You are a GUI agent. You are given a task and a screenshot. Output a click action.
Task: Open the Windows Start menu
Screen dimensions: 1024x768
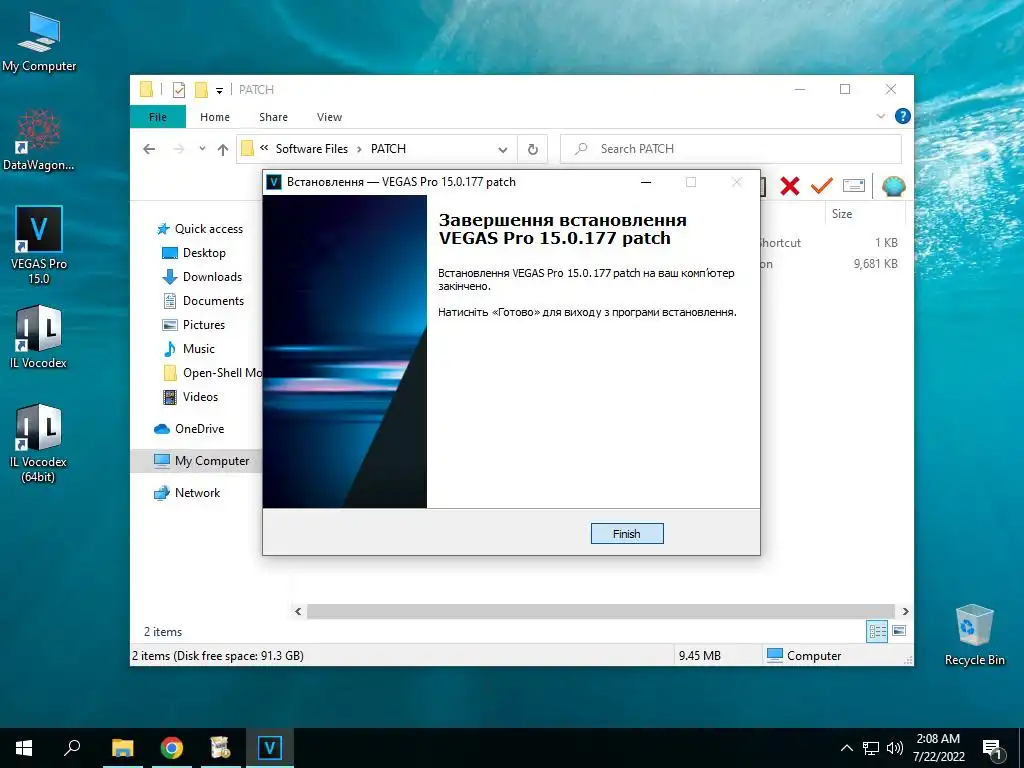pyautogui.click(x=24, y=748)
